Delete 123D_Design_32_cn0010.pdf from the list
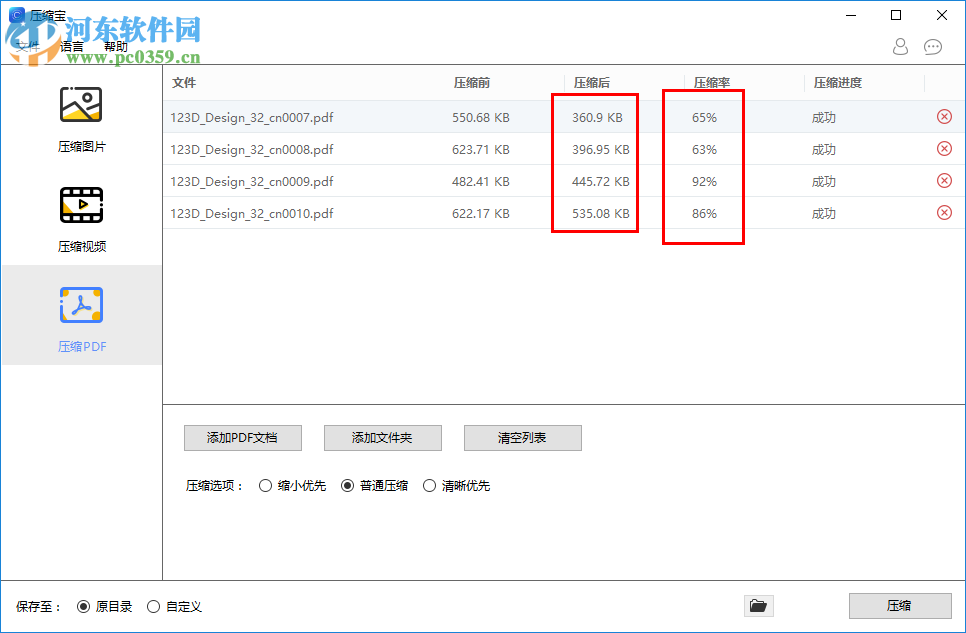Screen dimensions: 966x633 coord(943,212)
